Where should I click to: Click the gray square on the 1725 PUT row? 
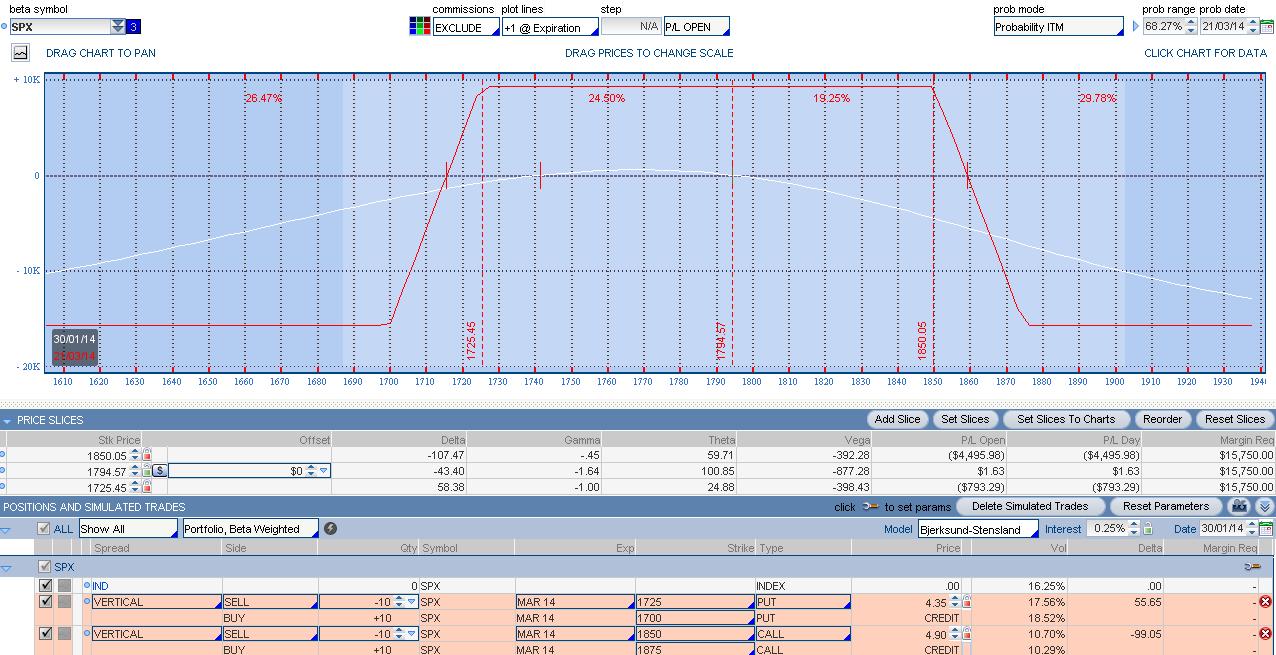[x=64, y=602]
